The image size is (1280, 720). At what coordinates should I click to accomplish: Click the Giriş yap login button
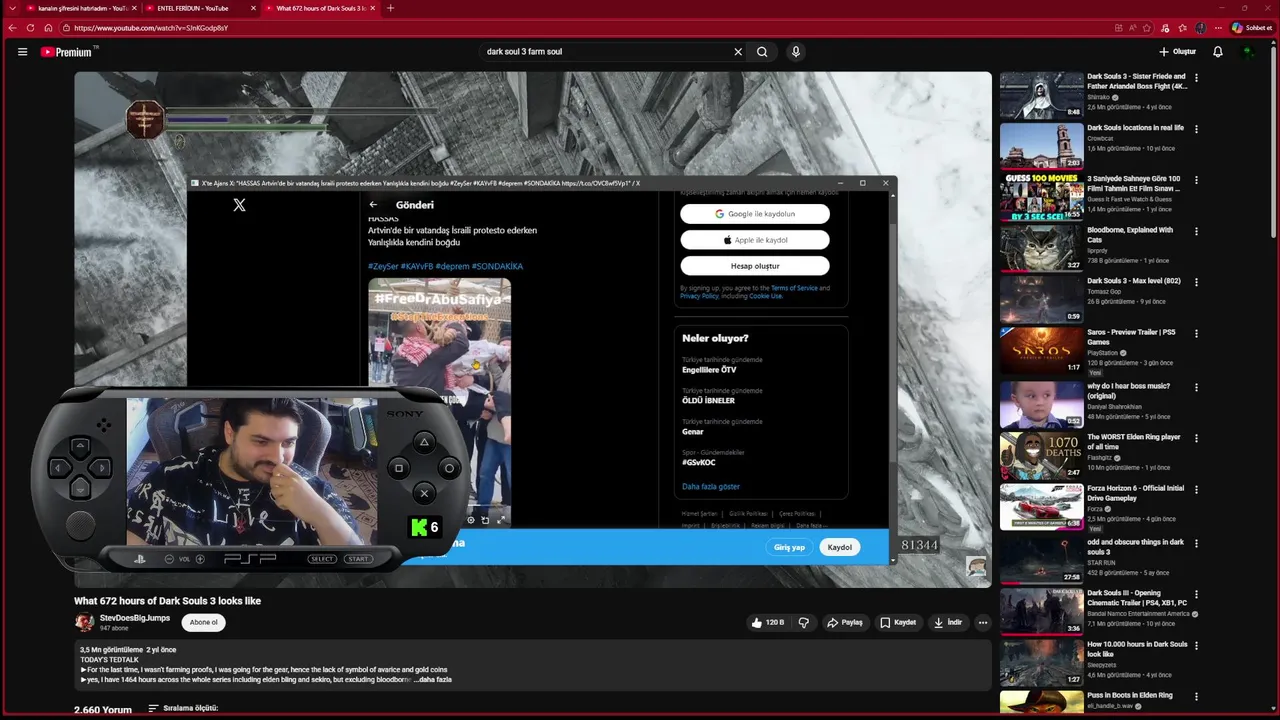tap(789, 547)
